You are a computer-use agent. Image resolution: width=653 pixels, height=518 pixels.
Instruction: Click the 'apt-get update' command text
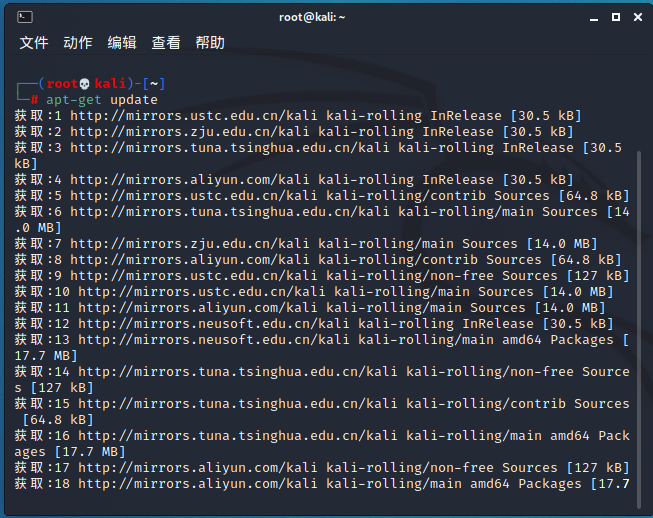click(102, 100)
